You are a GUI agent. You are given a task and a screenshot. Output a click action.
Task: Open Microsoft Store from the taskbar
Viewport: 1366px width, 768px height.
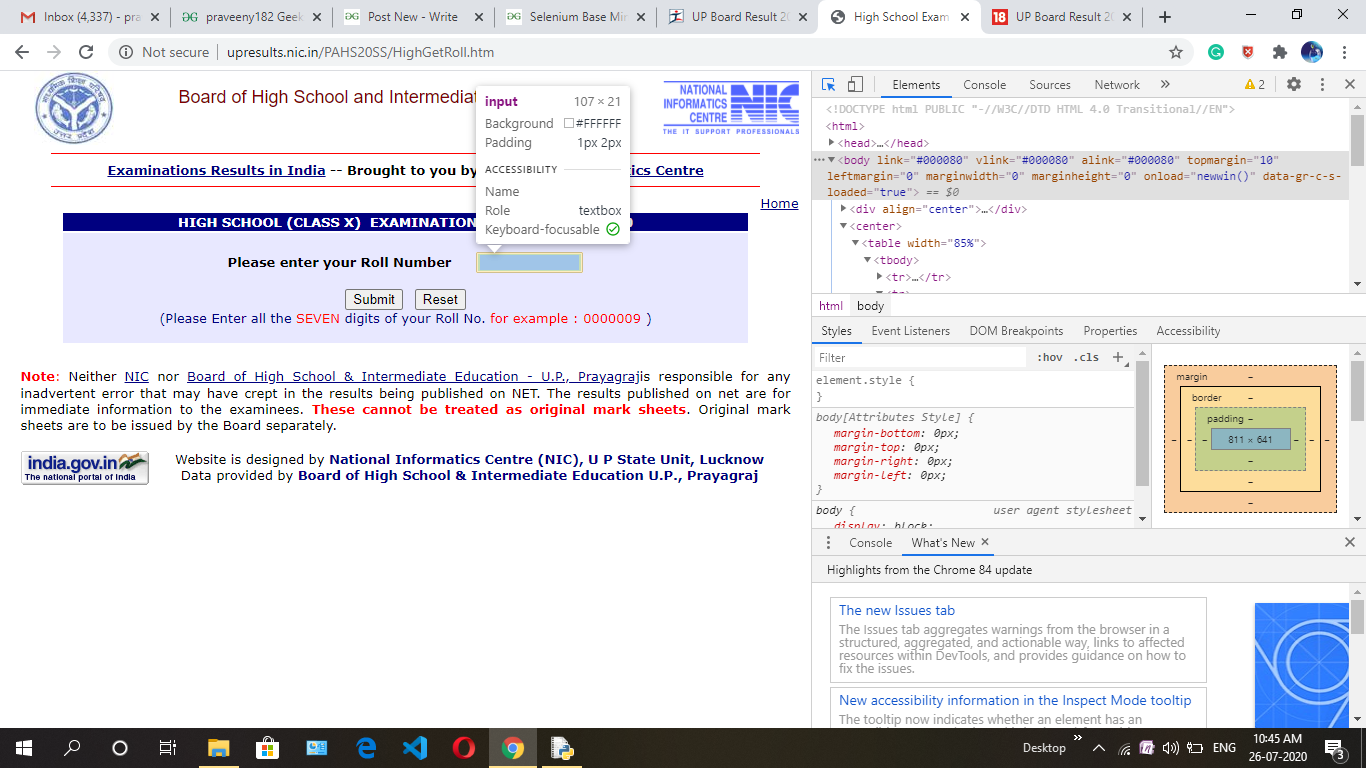(x=267, y=748)
